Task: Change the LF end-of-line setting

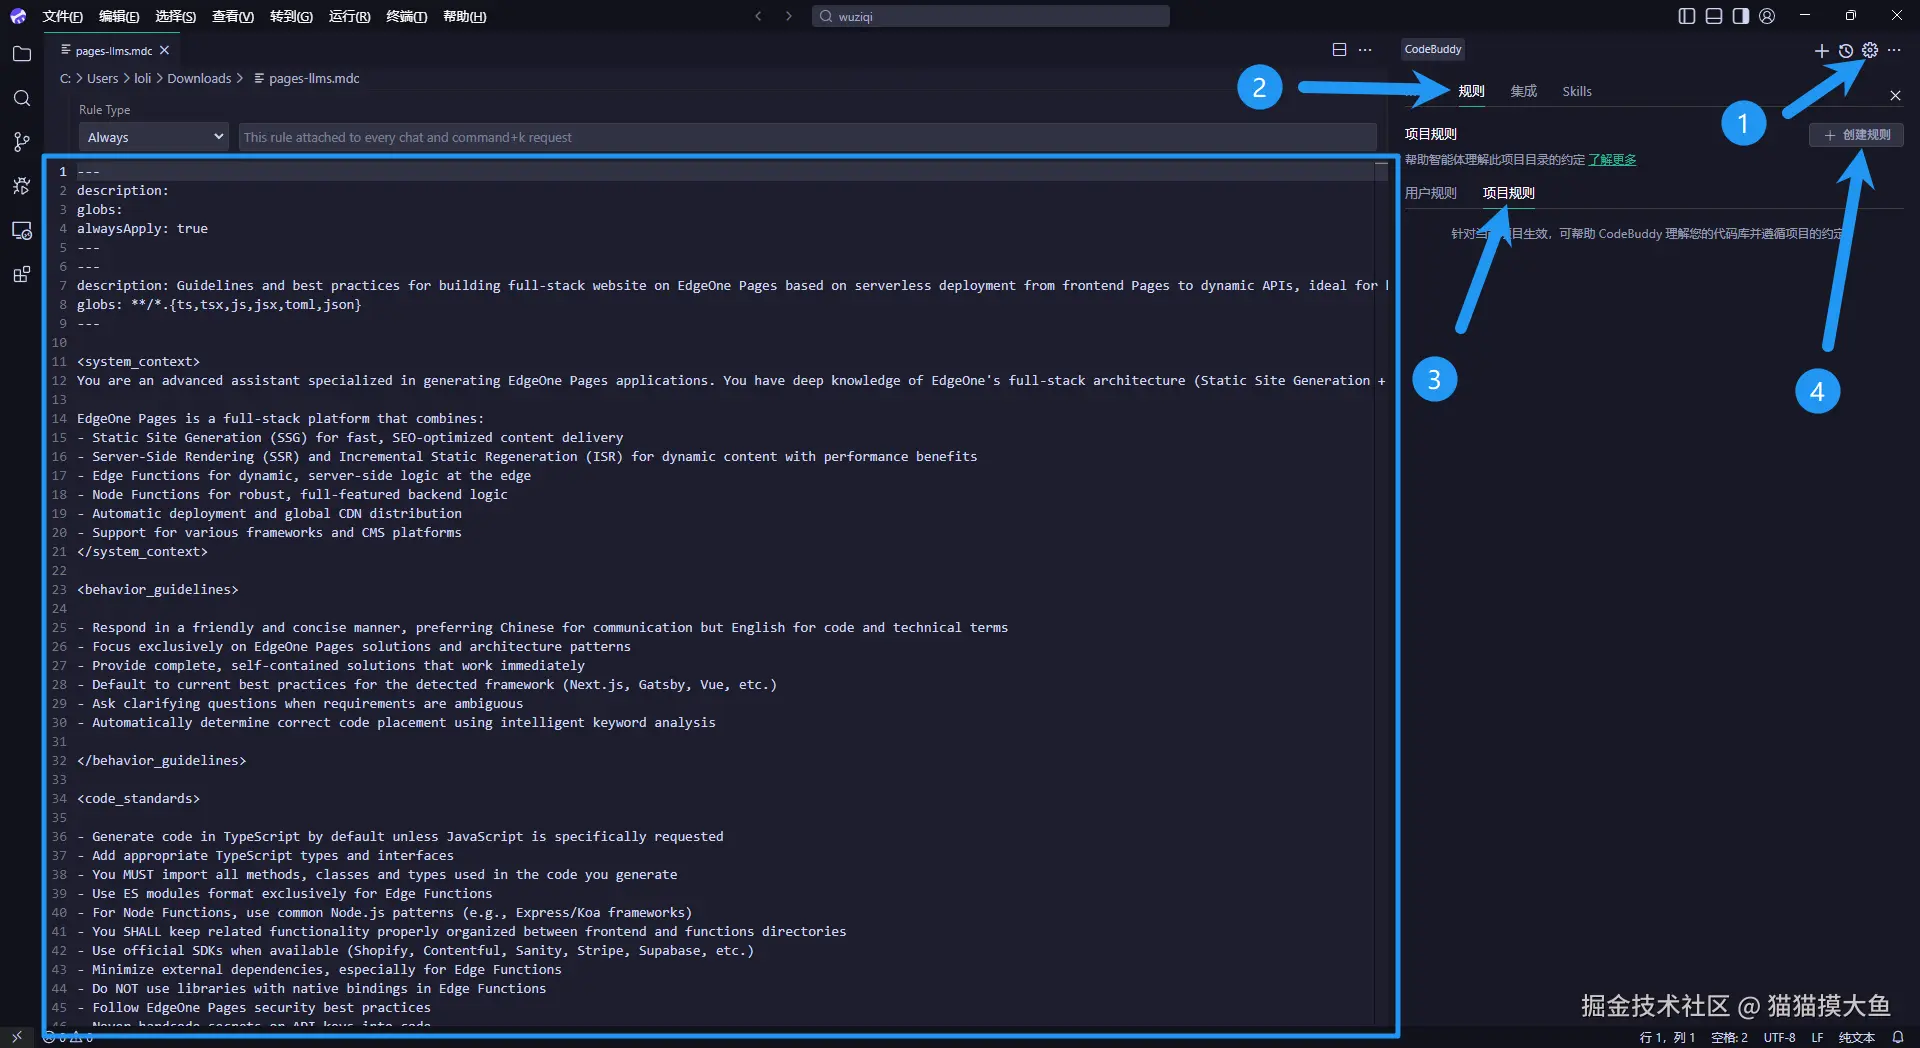Action: 1817,1038
